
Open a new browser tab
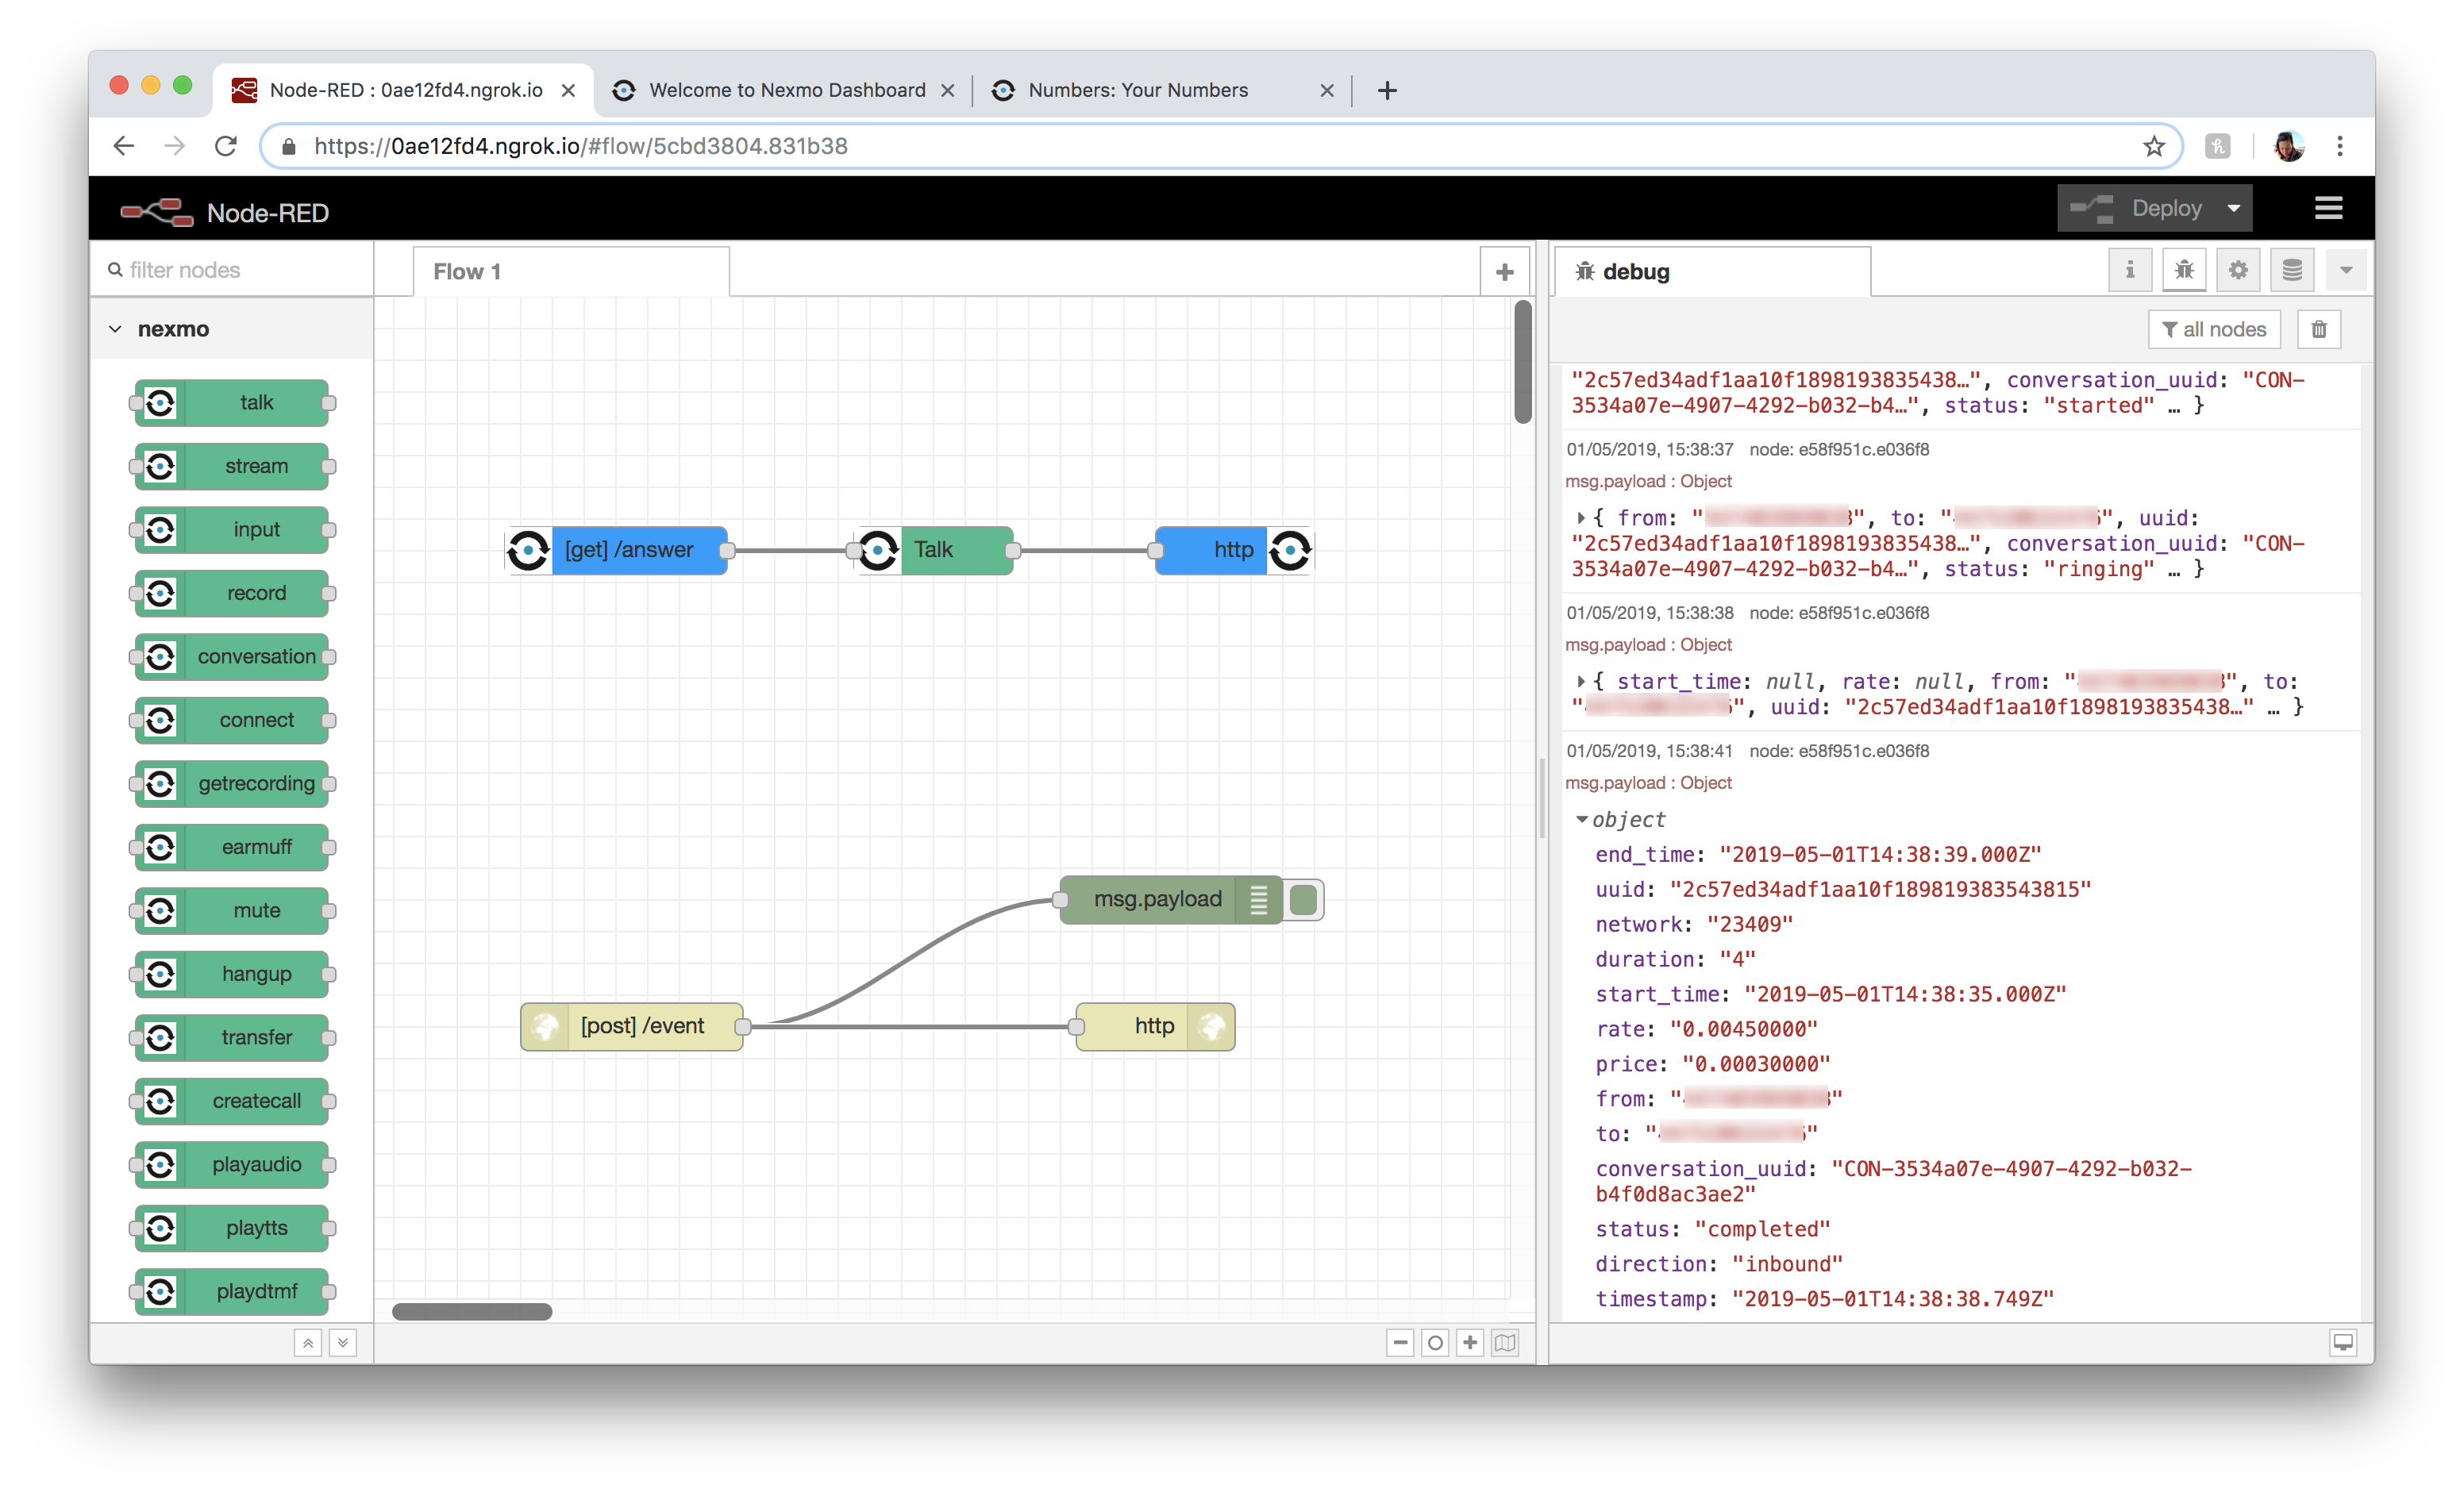point(1387,90)
